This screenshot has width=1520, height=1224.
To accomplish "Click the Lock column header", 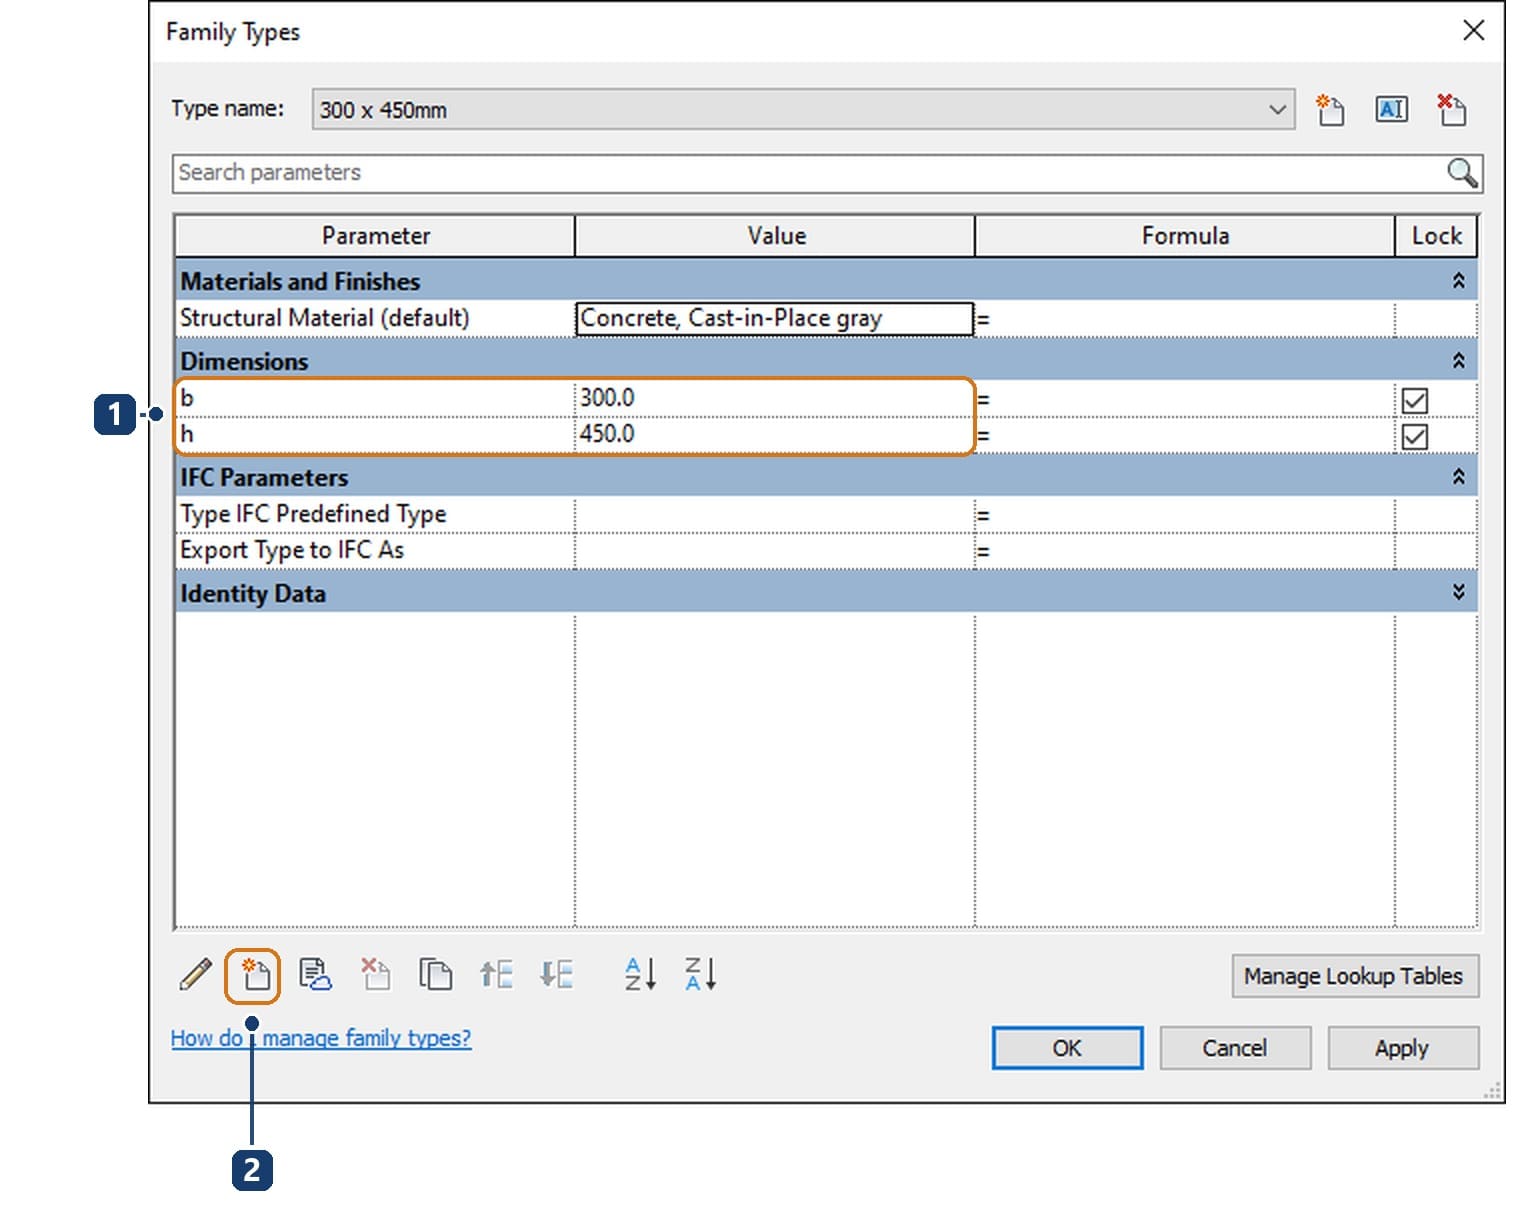I will (x=1436, y=236).
